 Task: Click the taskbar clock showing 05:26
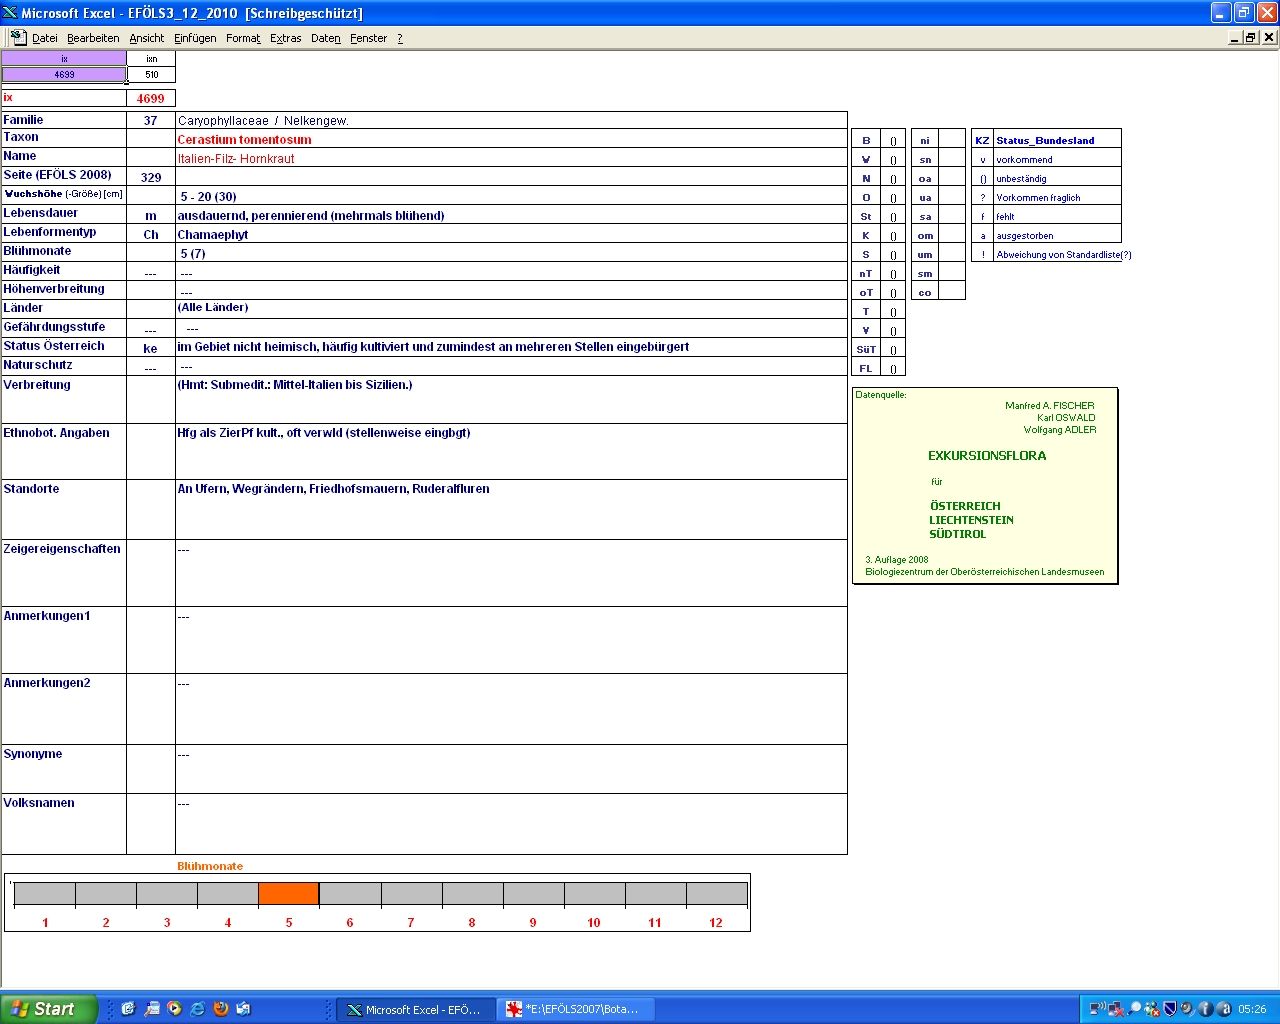(x=1252, y=1009)
